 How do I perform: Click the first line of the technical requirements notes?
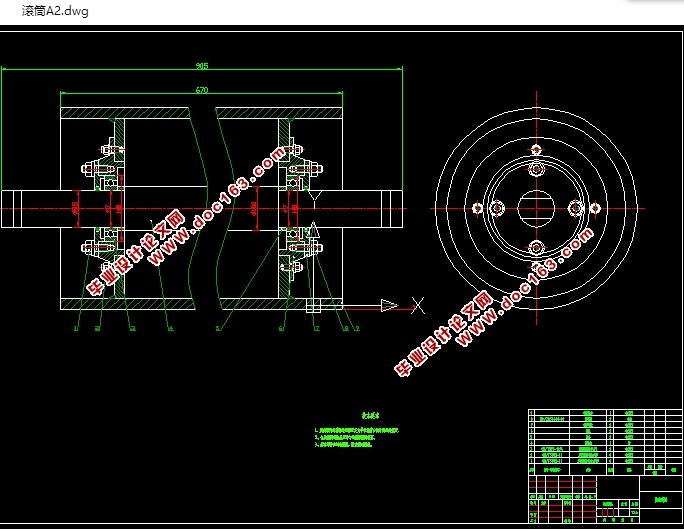(357, 430)
